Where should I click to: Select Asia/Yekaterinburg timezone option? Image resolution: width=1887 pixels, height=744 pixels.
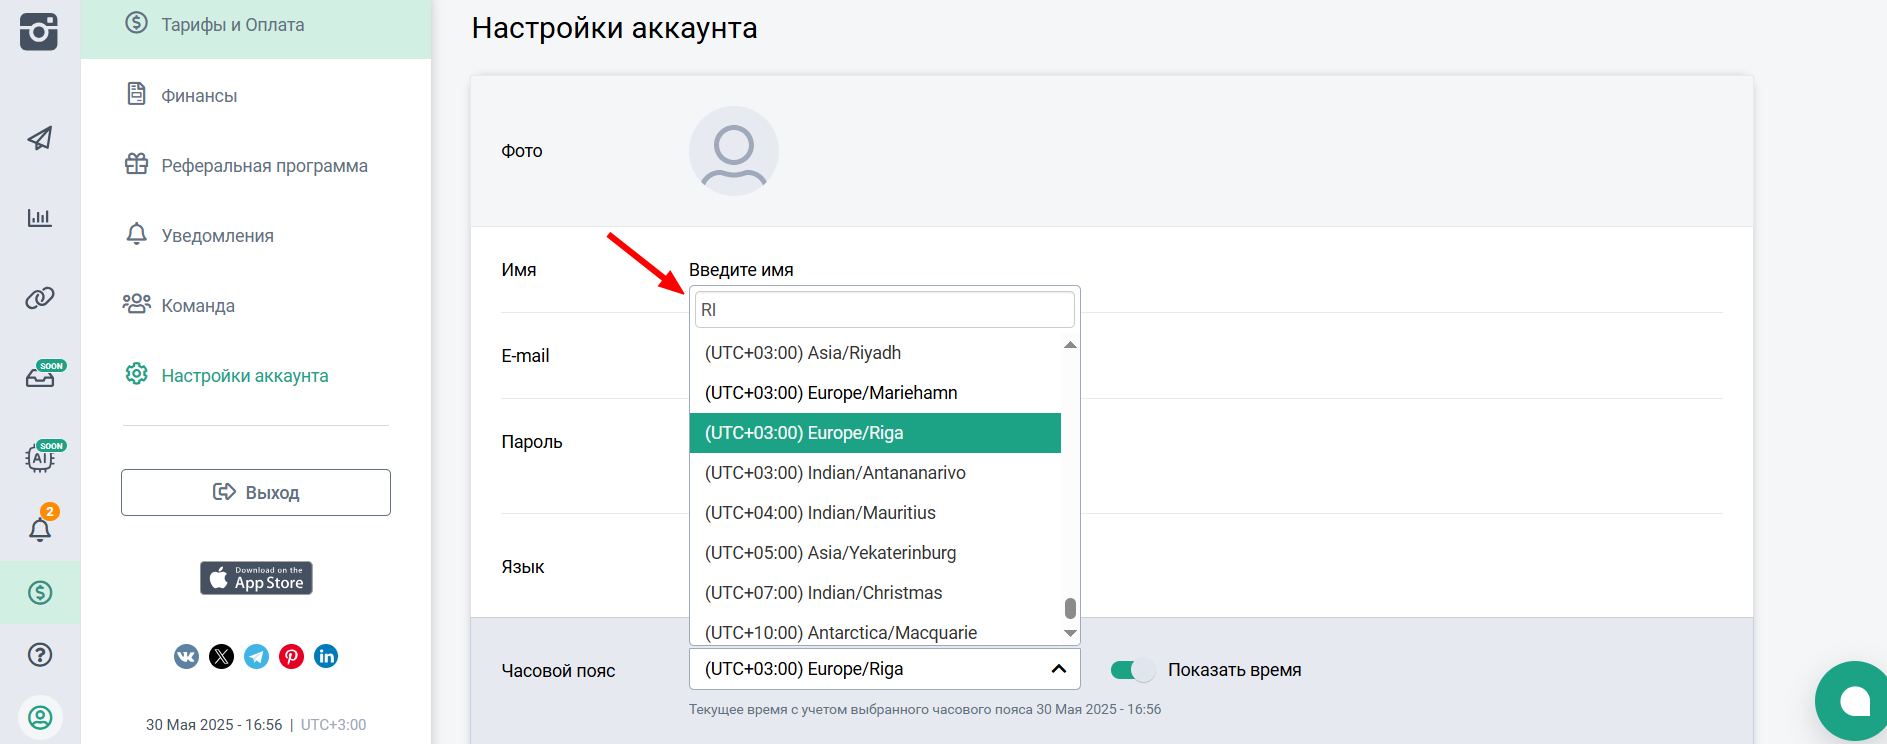tap(830, 553)
